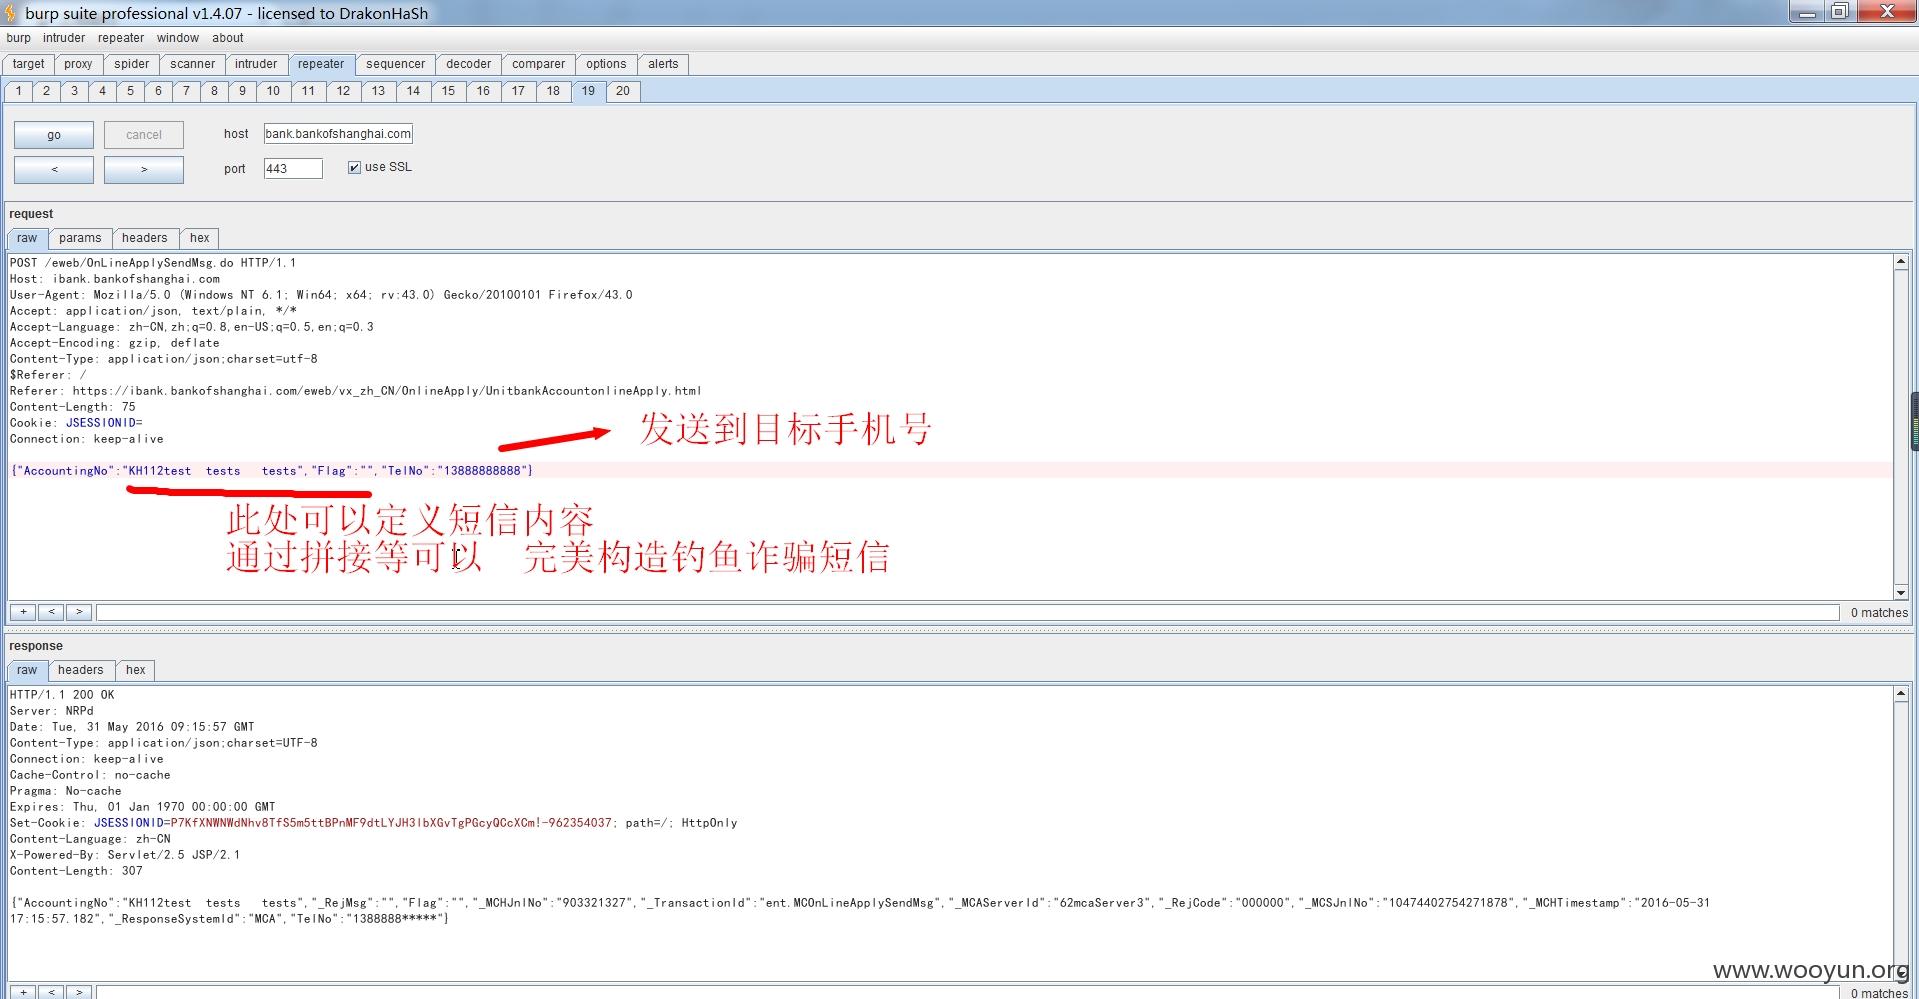Viewport: 1919px width, 999px height.
Task: Select the repeater tool tab
Action: tap(321, 64)
